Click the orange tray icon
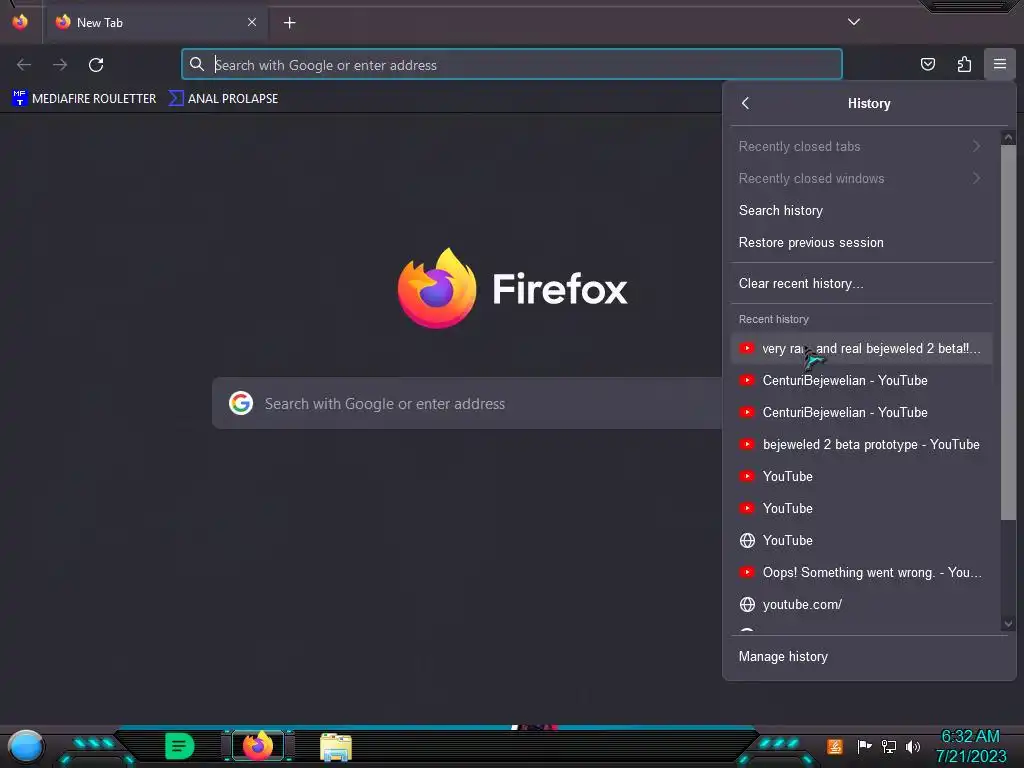The image size is (1024, 768). coord(834,746)
